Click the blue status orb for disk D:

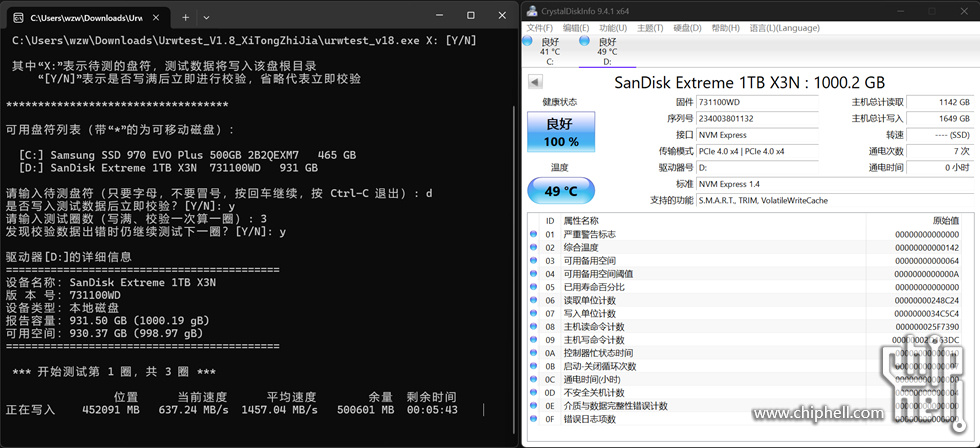pos(584,41)
